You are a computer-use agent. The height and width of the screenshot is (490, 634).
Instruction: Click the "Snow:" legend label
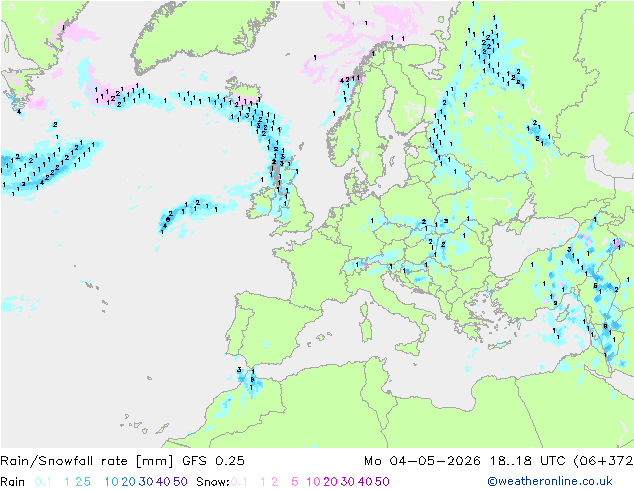(x=213, y=482)
